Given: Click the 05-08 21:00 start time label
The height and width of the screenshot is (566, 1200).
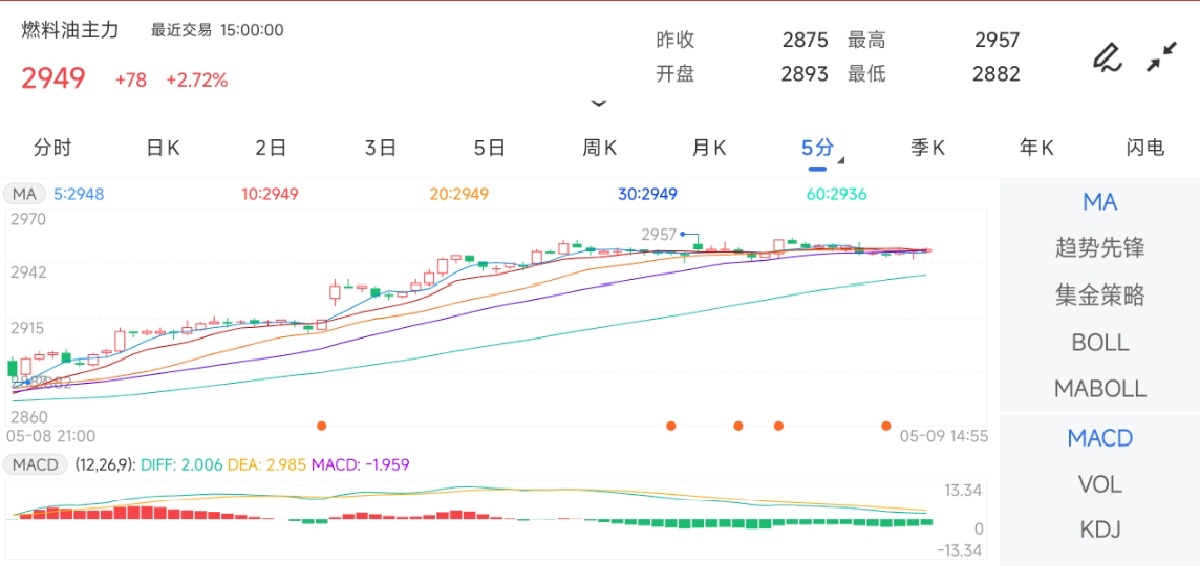Looking at the screenshot, I should [x=51, y=436].
